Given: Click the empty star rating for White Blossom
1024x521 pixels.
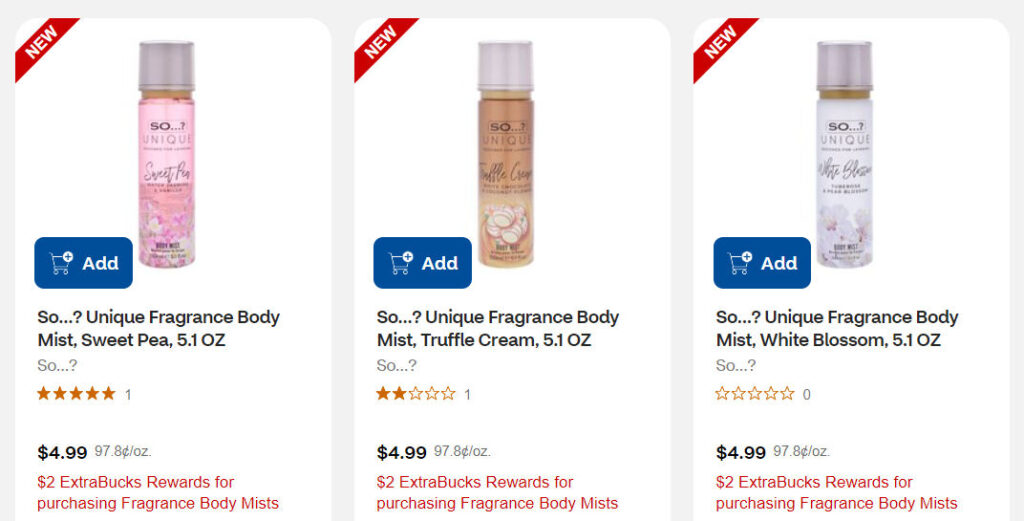Looking at the screenshot, I should click(x=754, y=394).
